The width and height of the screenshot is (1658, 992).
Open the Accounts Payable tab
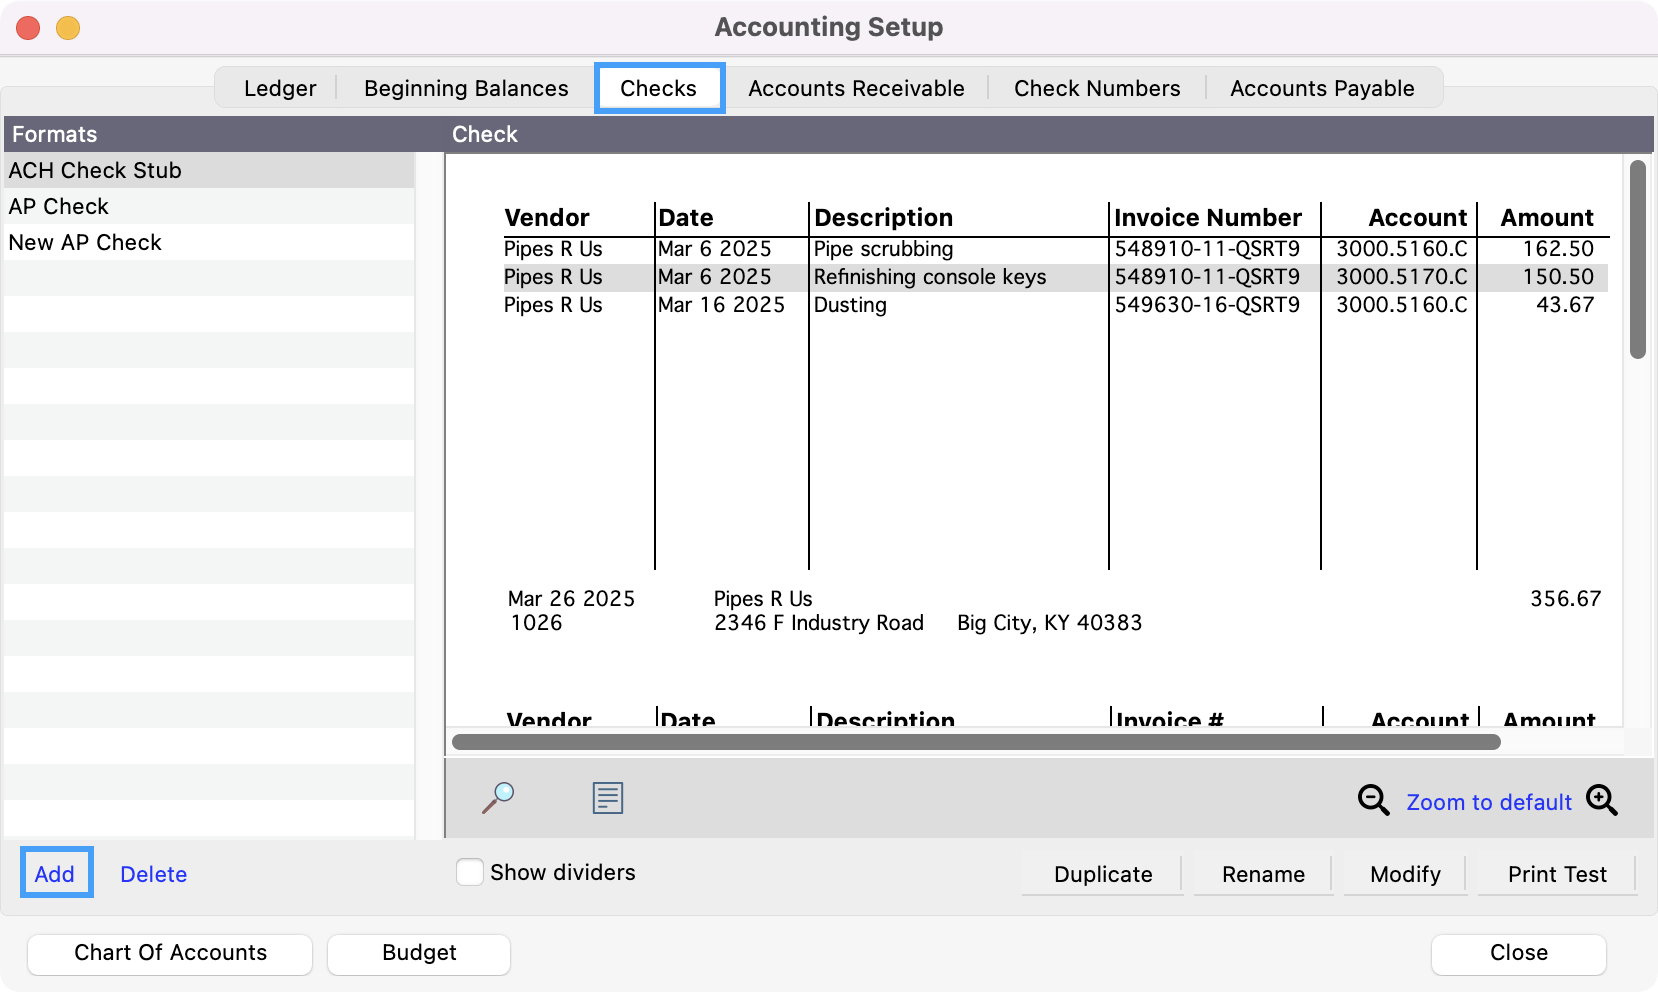pyautogui.click(x=1322, y=88)
